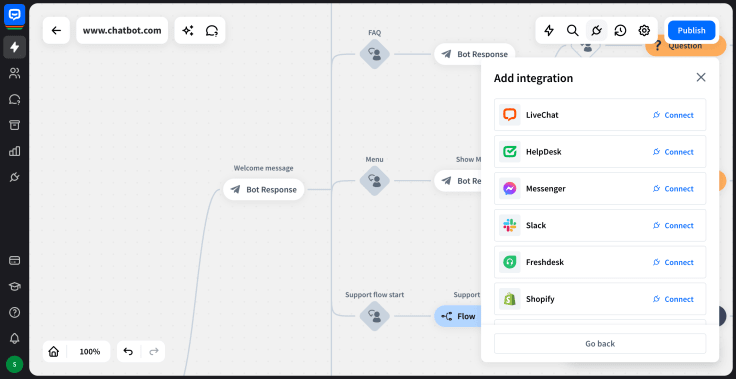
Task: Click the redo arrow
Action: [x=153, y=351]
